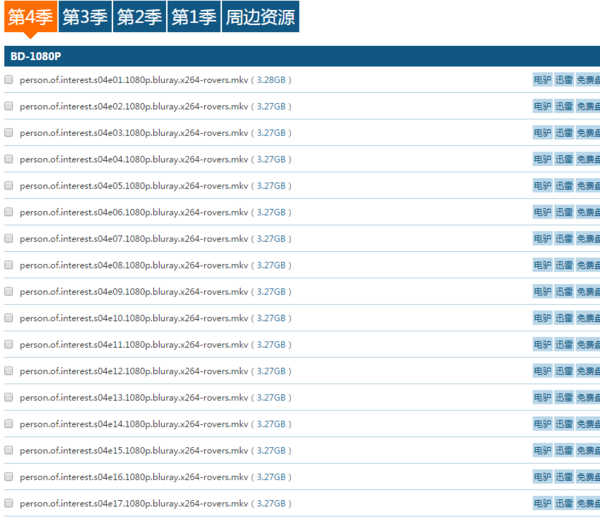Viewport: 600px width, 518px height.
Task: Open the s04e04 mkv file link
Action: [x=133, y=159]
